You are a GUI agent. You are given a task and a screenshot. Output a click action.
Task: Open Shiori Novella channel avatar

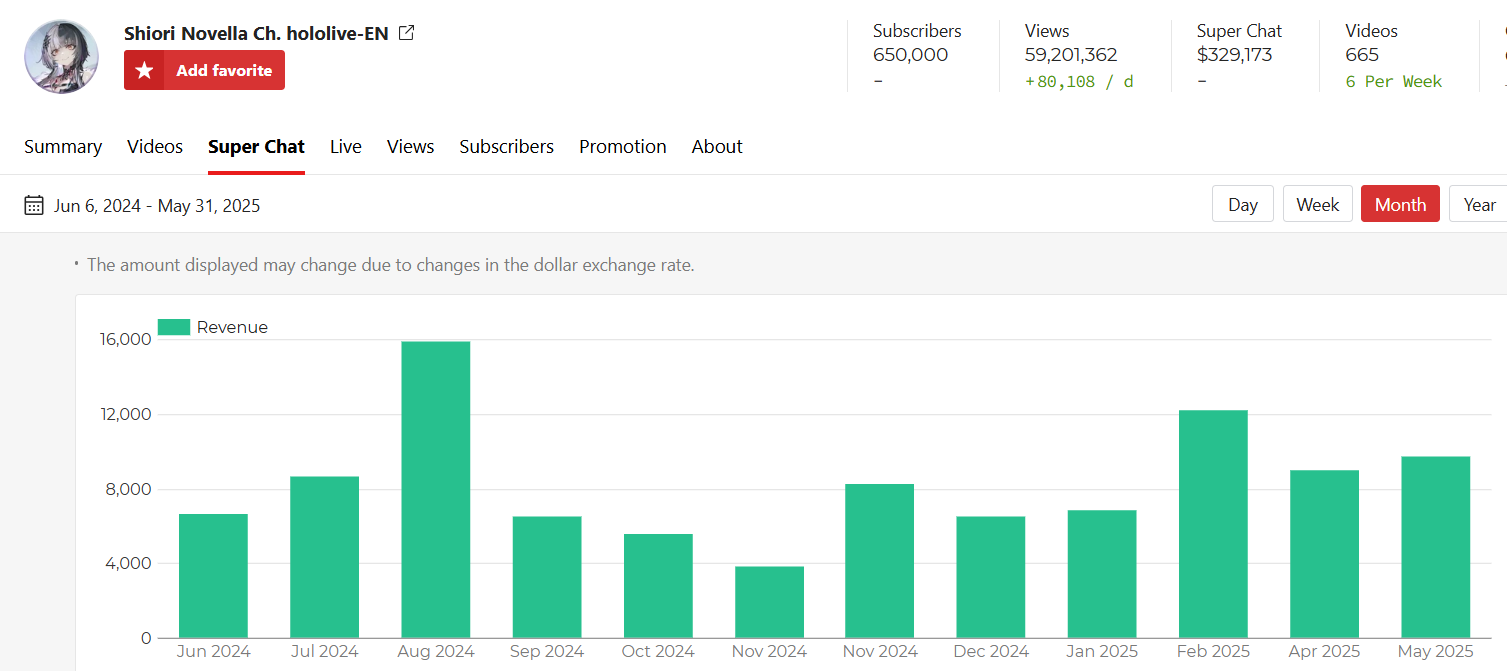pos(62,57)
